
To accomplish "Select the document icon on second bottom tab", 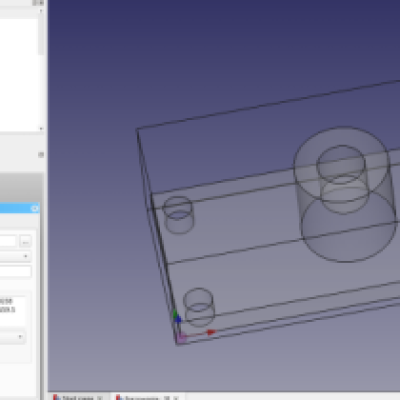I will [119, 397].
